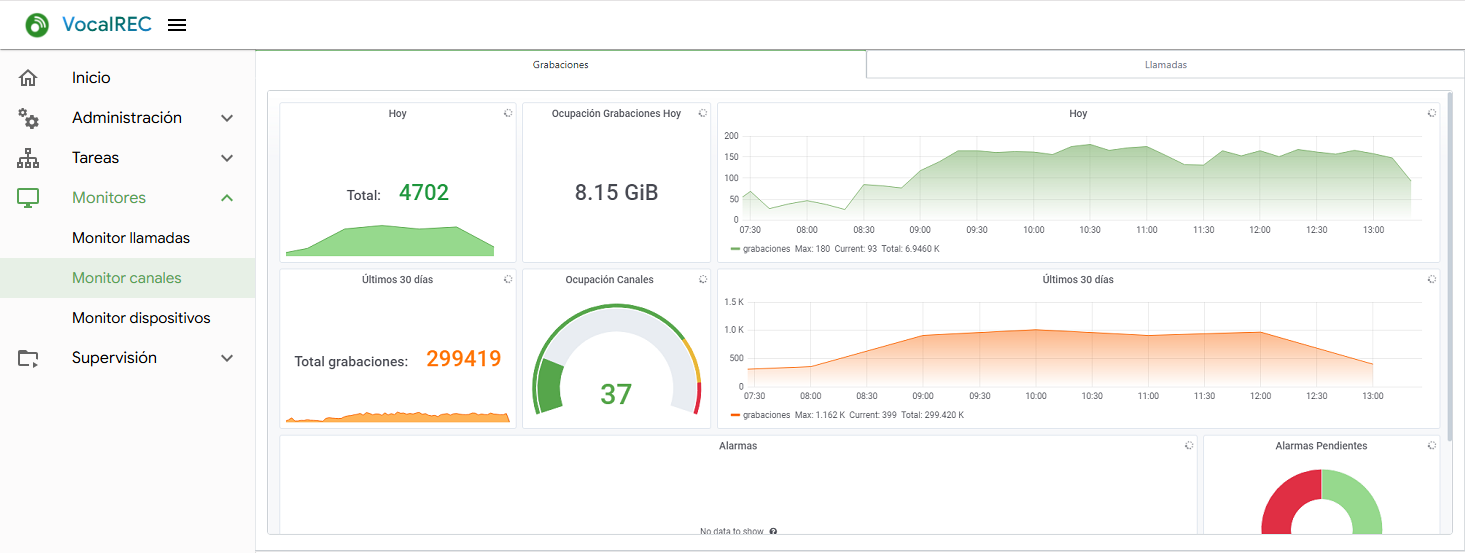Viewport: 1465px width, 553px height.
Task: Click the dashboard vertical scrollbar
Action: click(1449, 265)
